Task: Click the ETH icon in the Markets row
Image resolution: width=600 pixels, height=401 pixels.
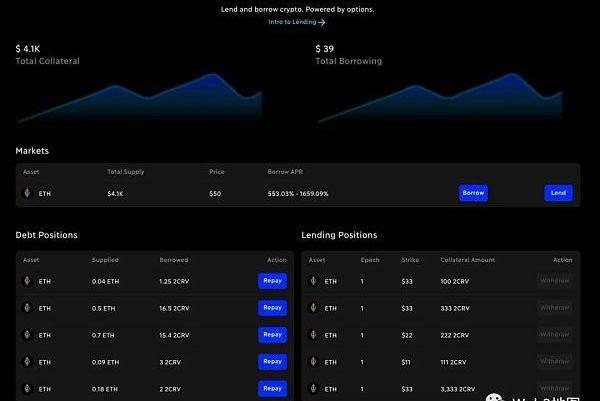Action: 27,193
